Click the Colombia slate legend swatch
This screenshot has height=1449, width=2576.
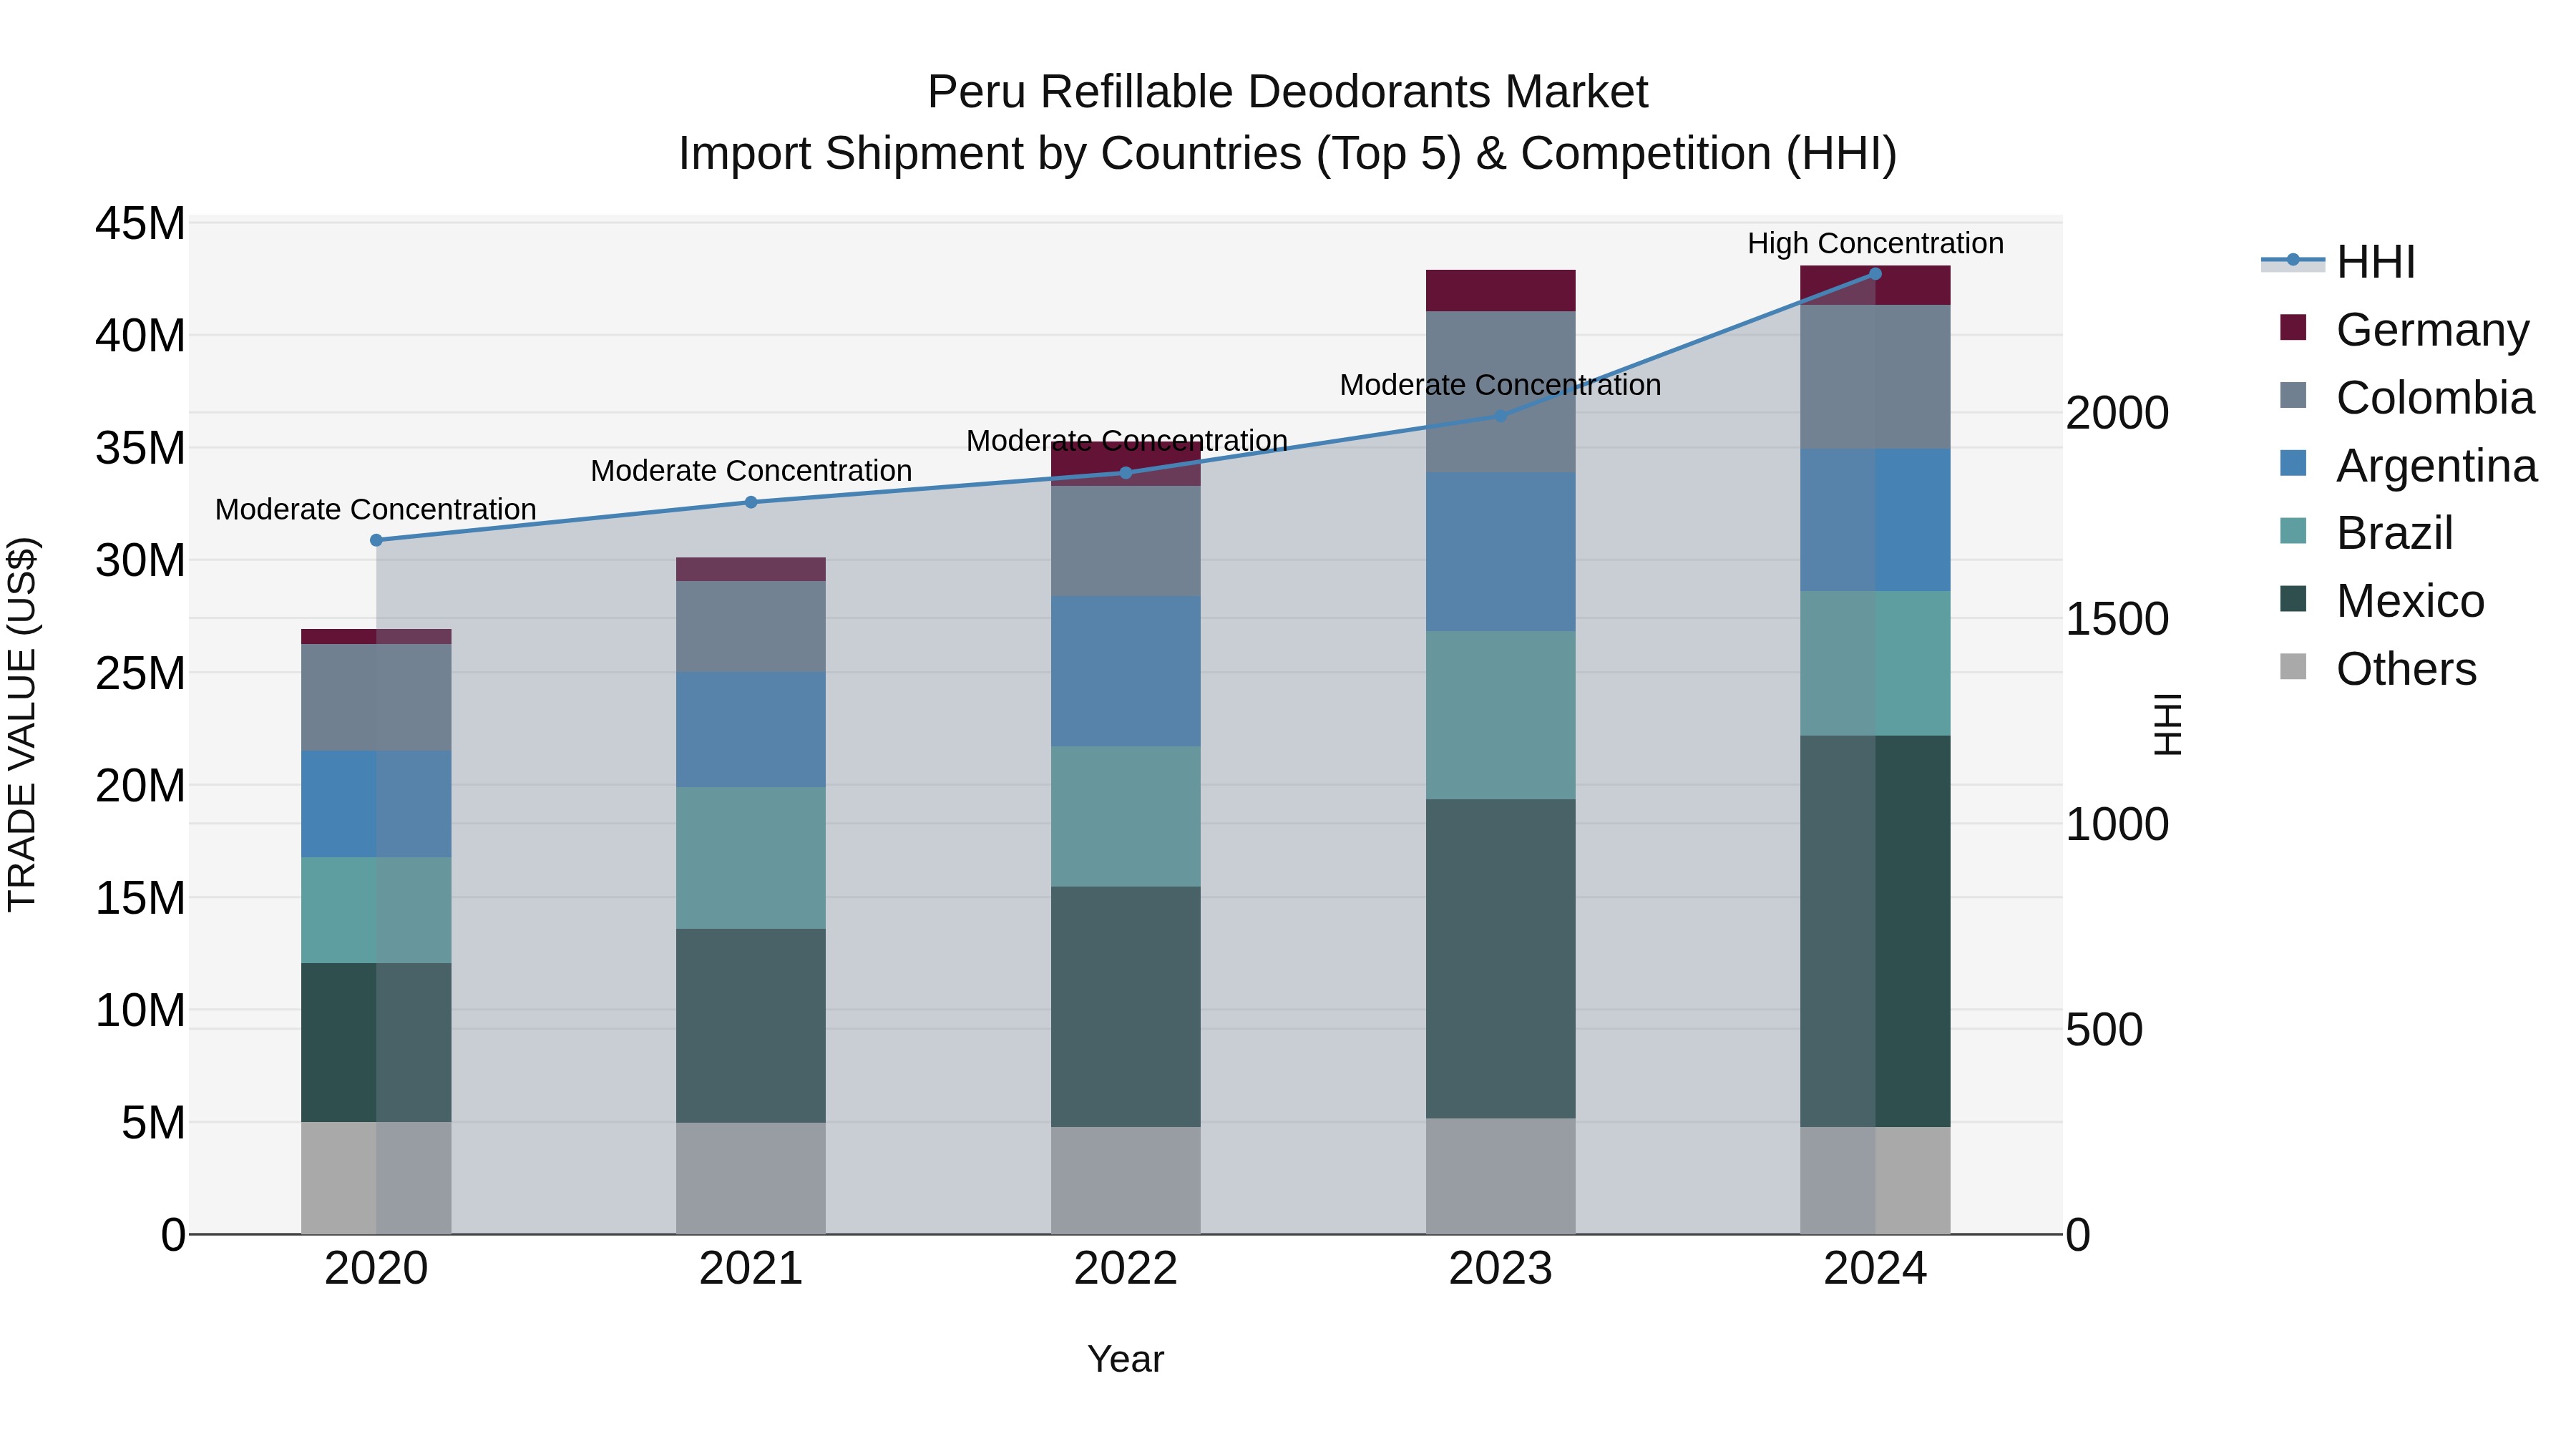coord(2293,396)
